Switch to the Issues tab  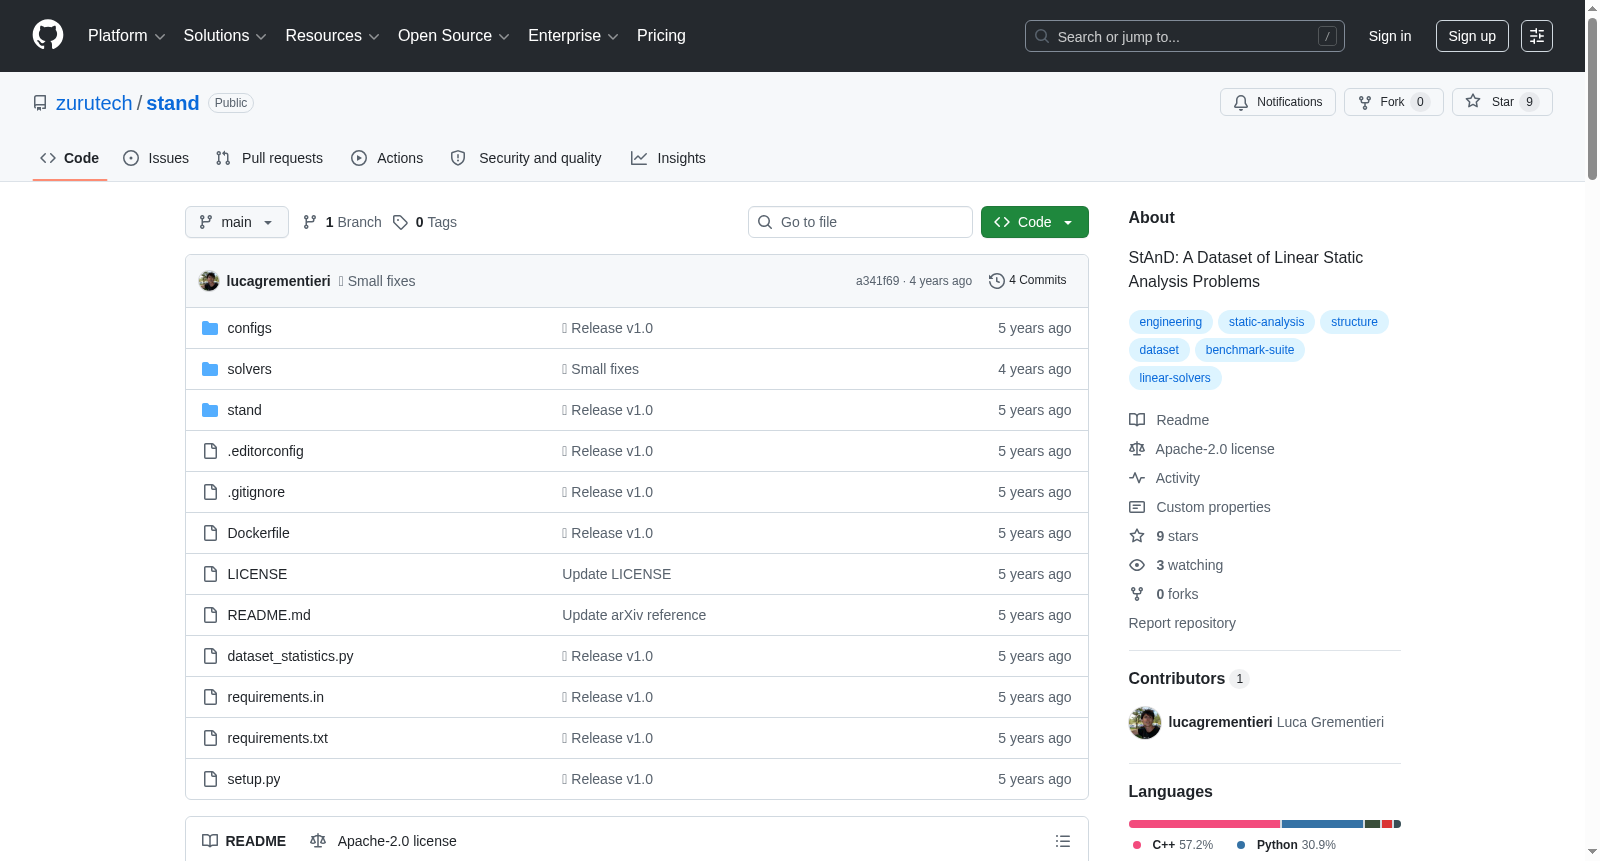[156, 158]
